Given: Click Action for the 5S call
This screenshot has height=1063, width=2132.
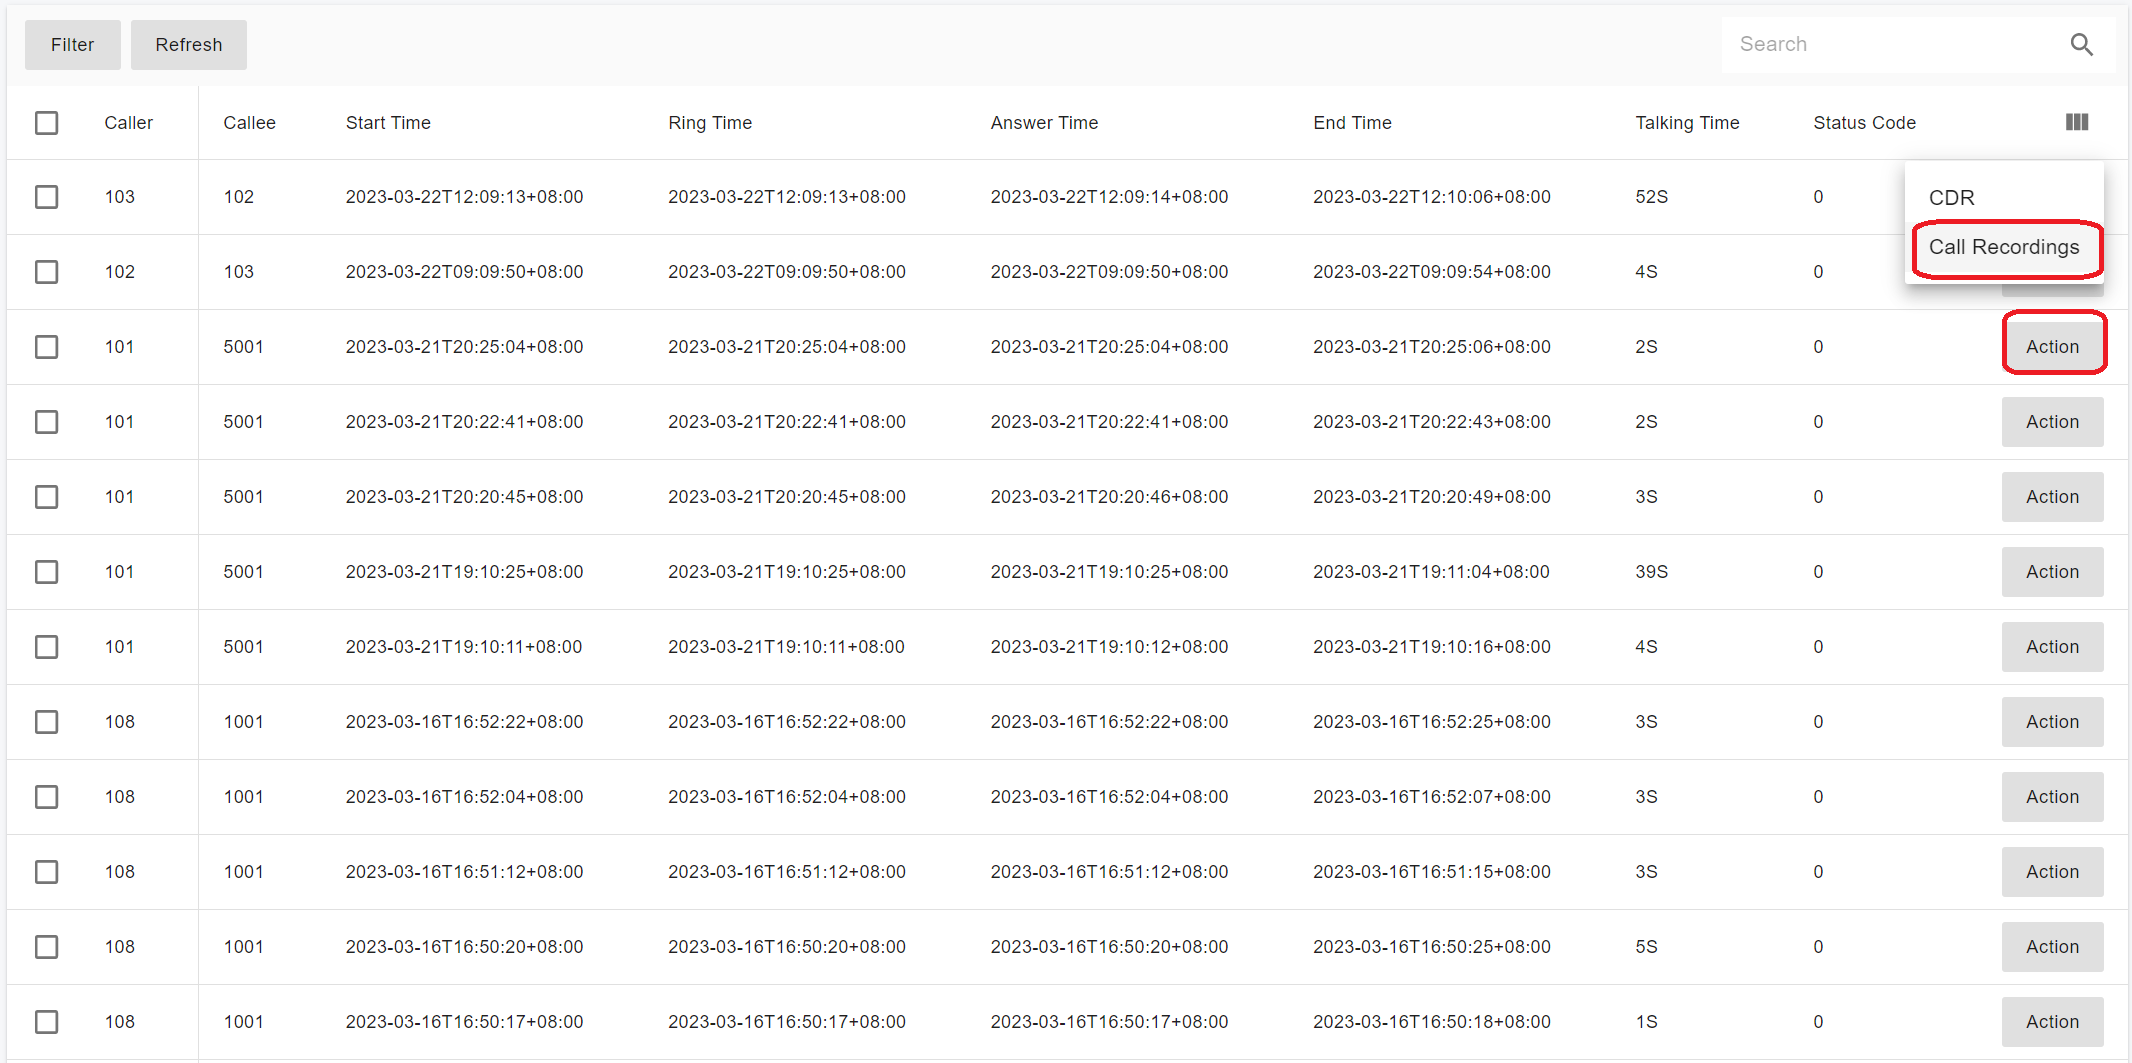Looking at the screenshot, I should [x=2052, y=947].
